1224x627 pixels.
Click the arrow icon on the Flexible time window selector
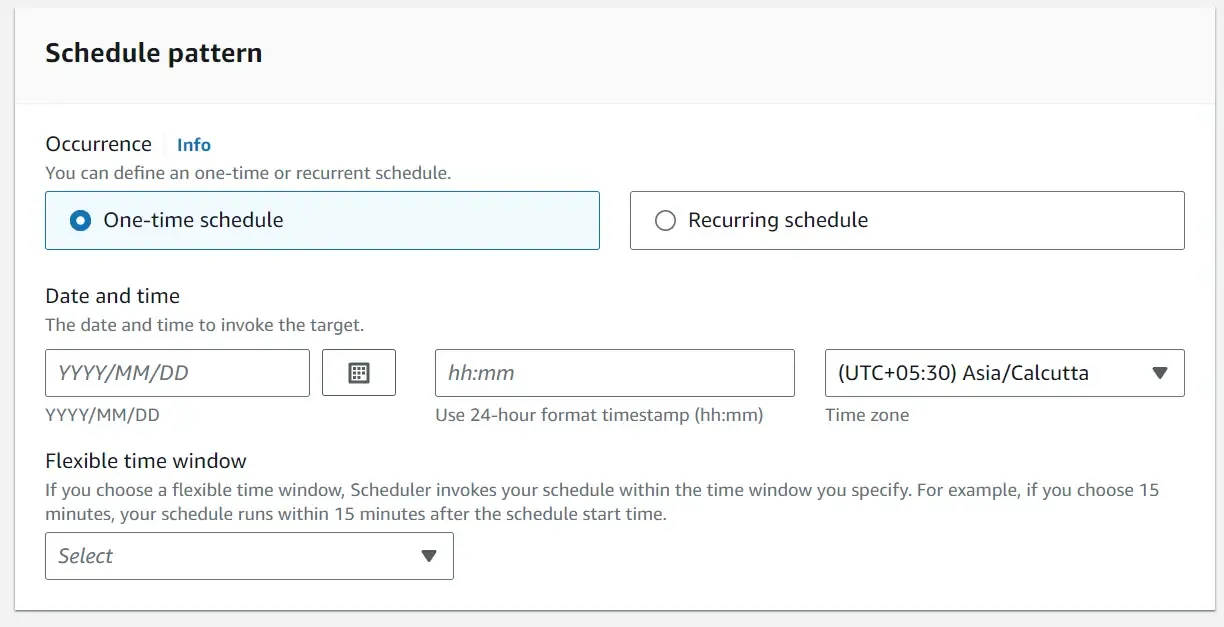[x=430, y=556]
